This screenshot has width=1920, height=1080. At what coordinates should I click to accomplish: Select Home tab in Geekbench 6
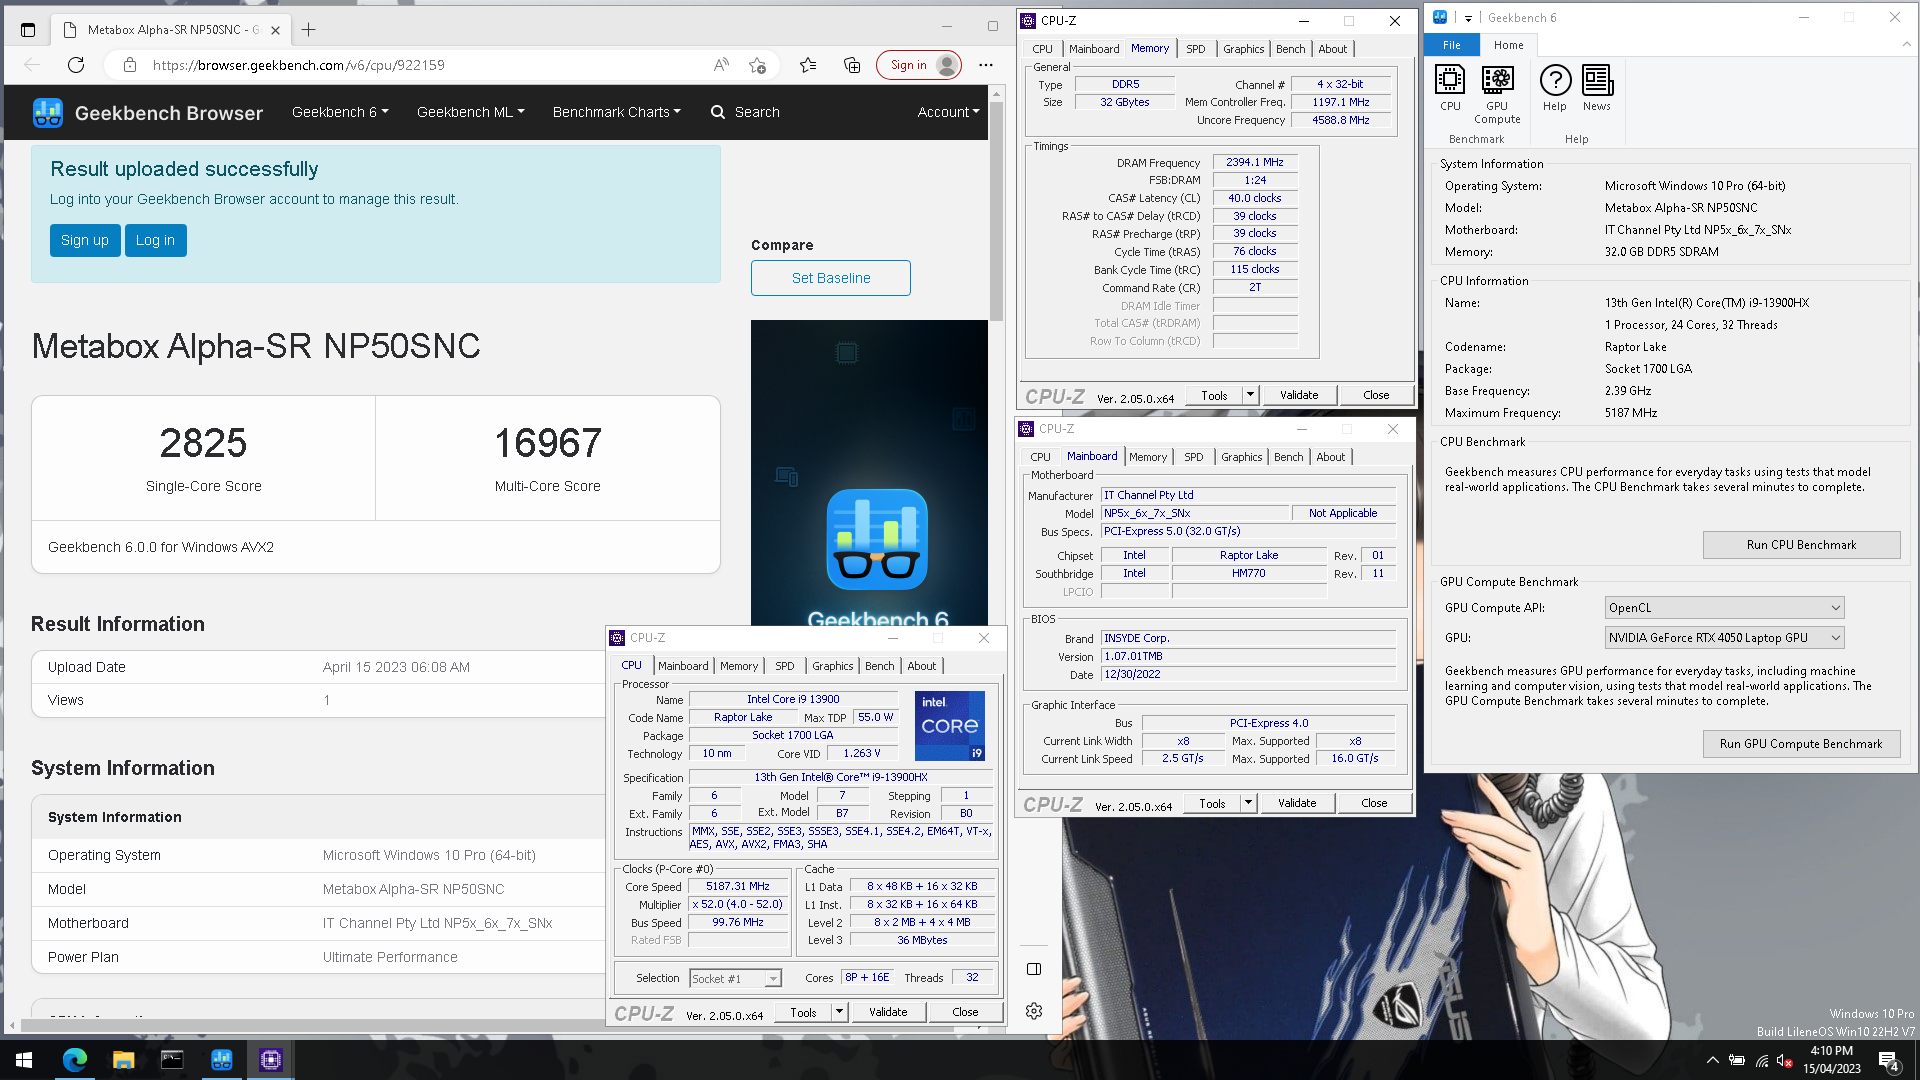tap(1509, 45)
